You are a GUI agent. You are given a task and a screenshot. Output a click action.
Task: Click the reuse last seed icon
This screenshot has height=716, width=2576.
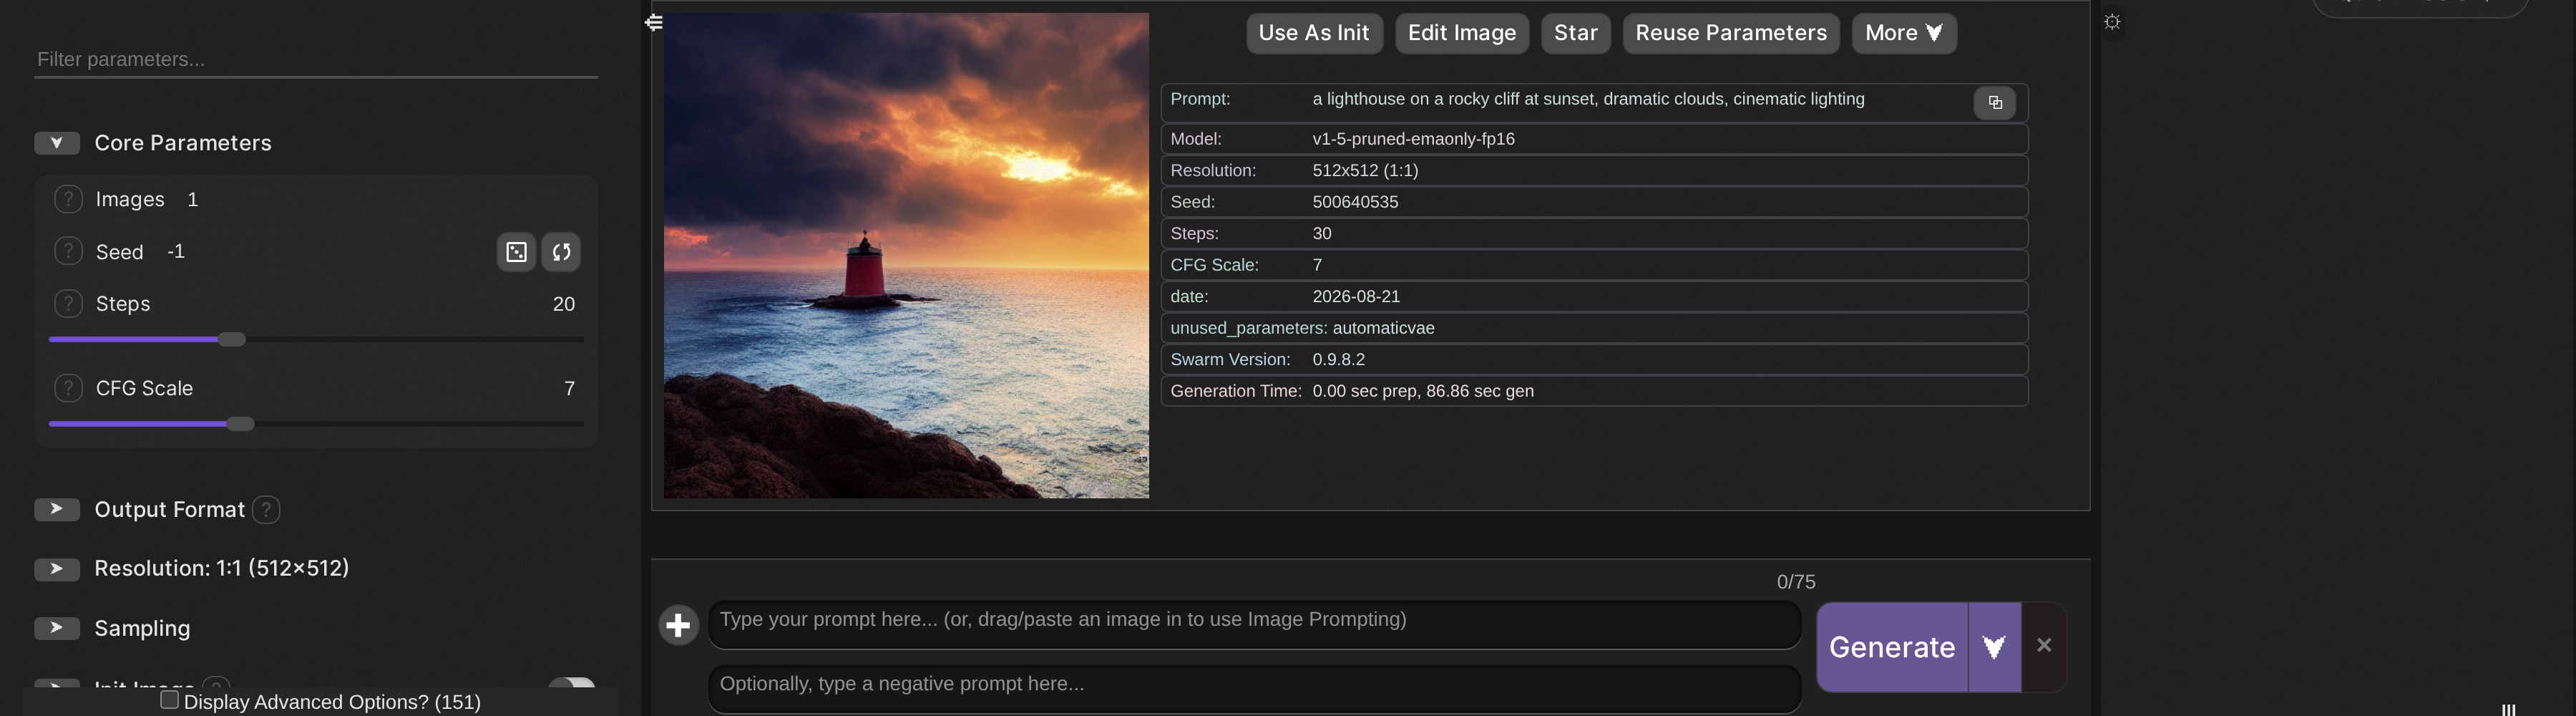pyautogui.click(x=561, y=252)
